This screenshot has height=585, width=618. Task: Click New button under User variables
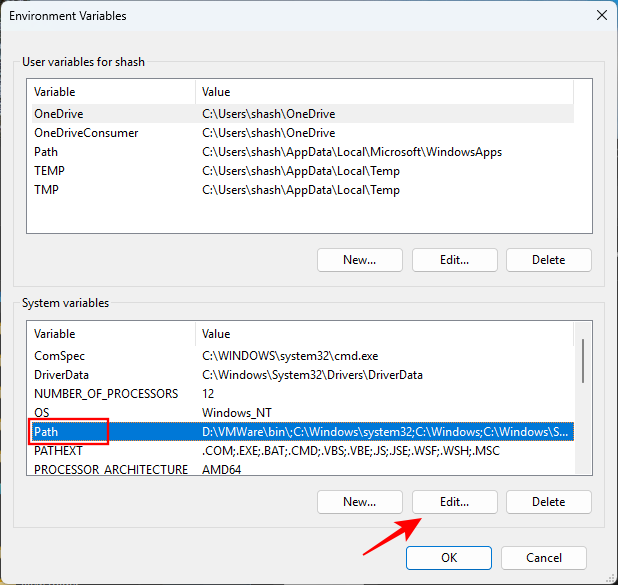tap(359, 260)
